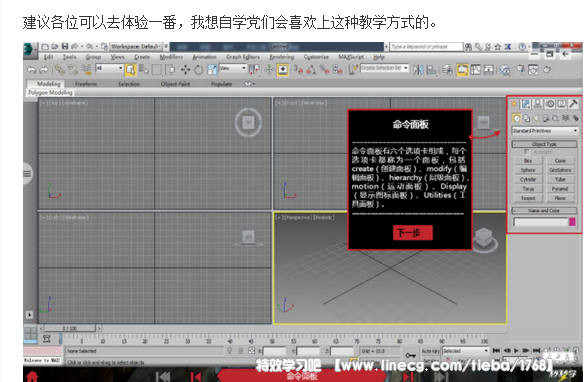Open Curve Editor icon
This screenshot has width=587, height=382.
pyautogui.click(x=476, y=70)
